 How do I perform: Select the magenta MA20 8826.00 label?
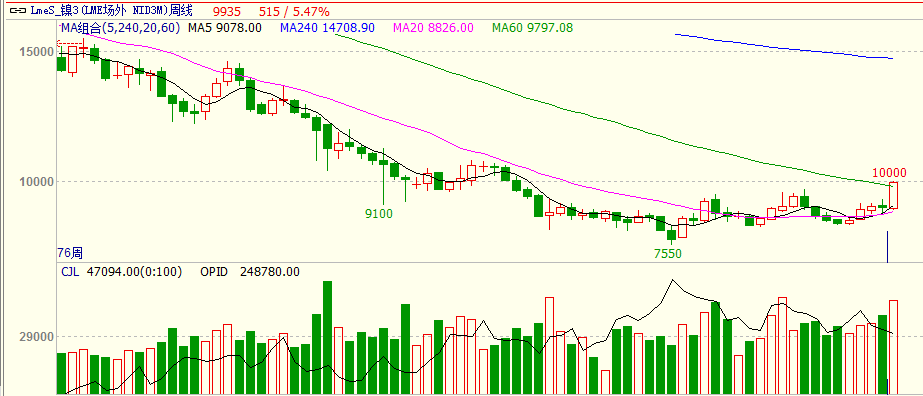(433, 27)
